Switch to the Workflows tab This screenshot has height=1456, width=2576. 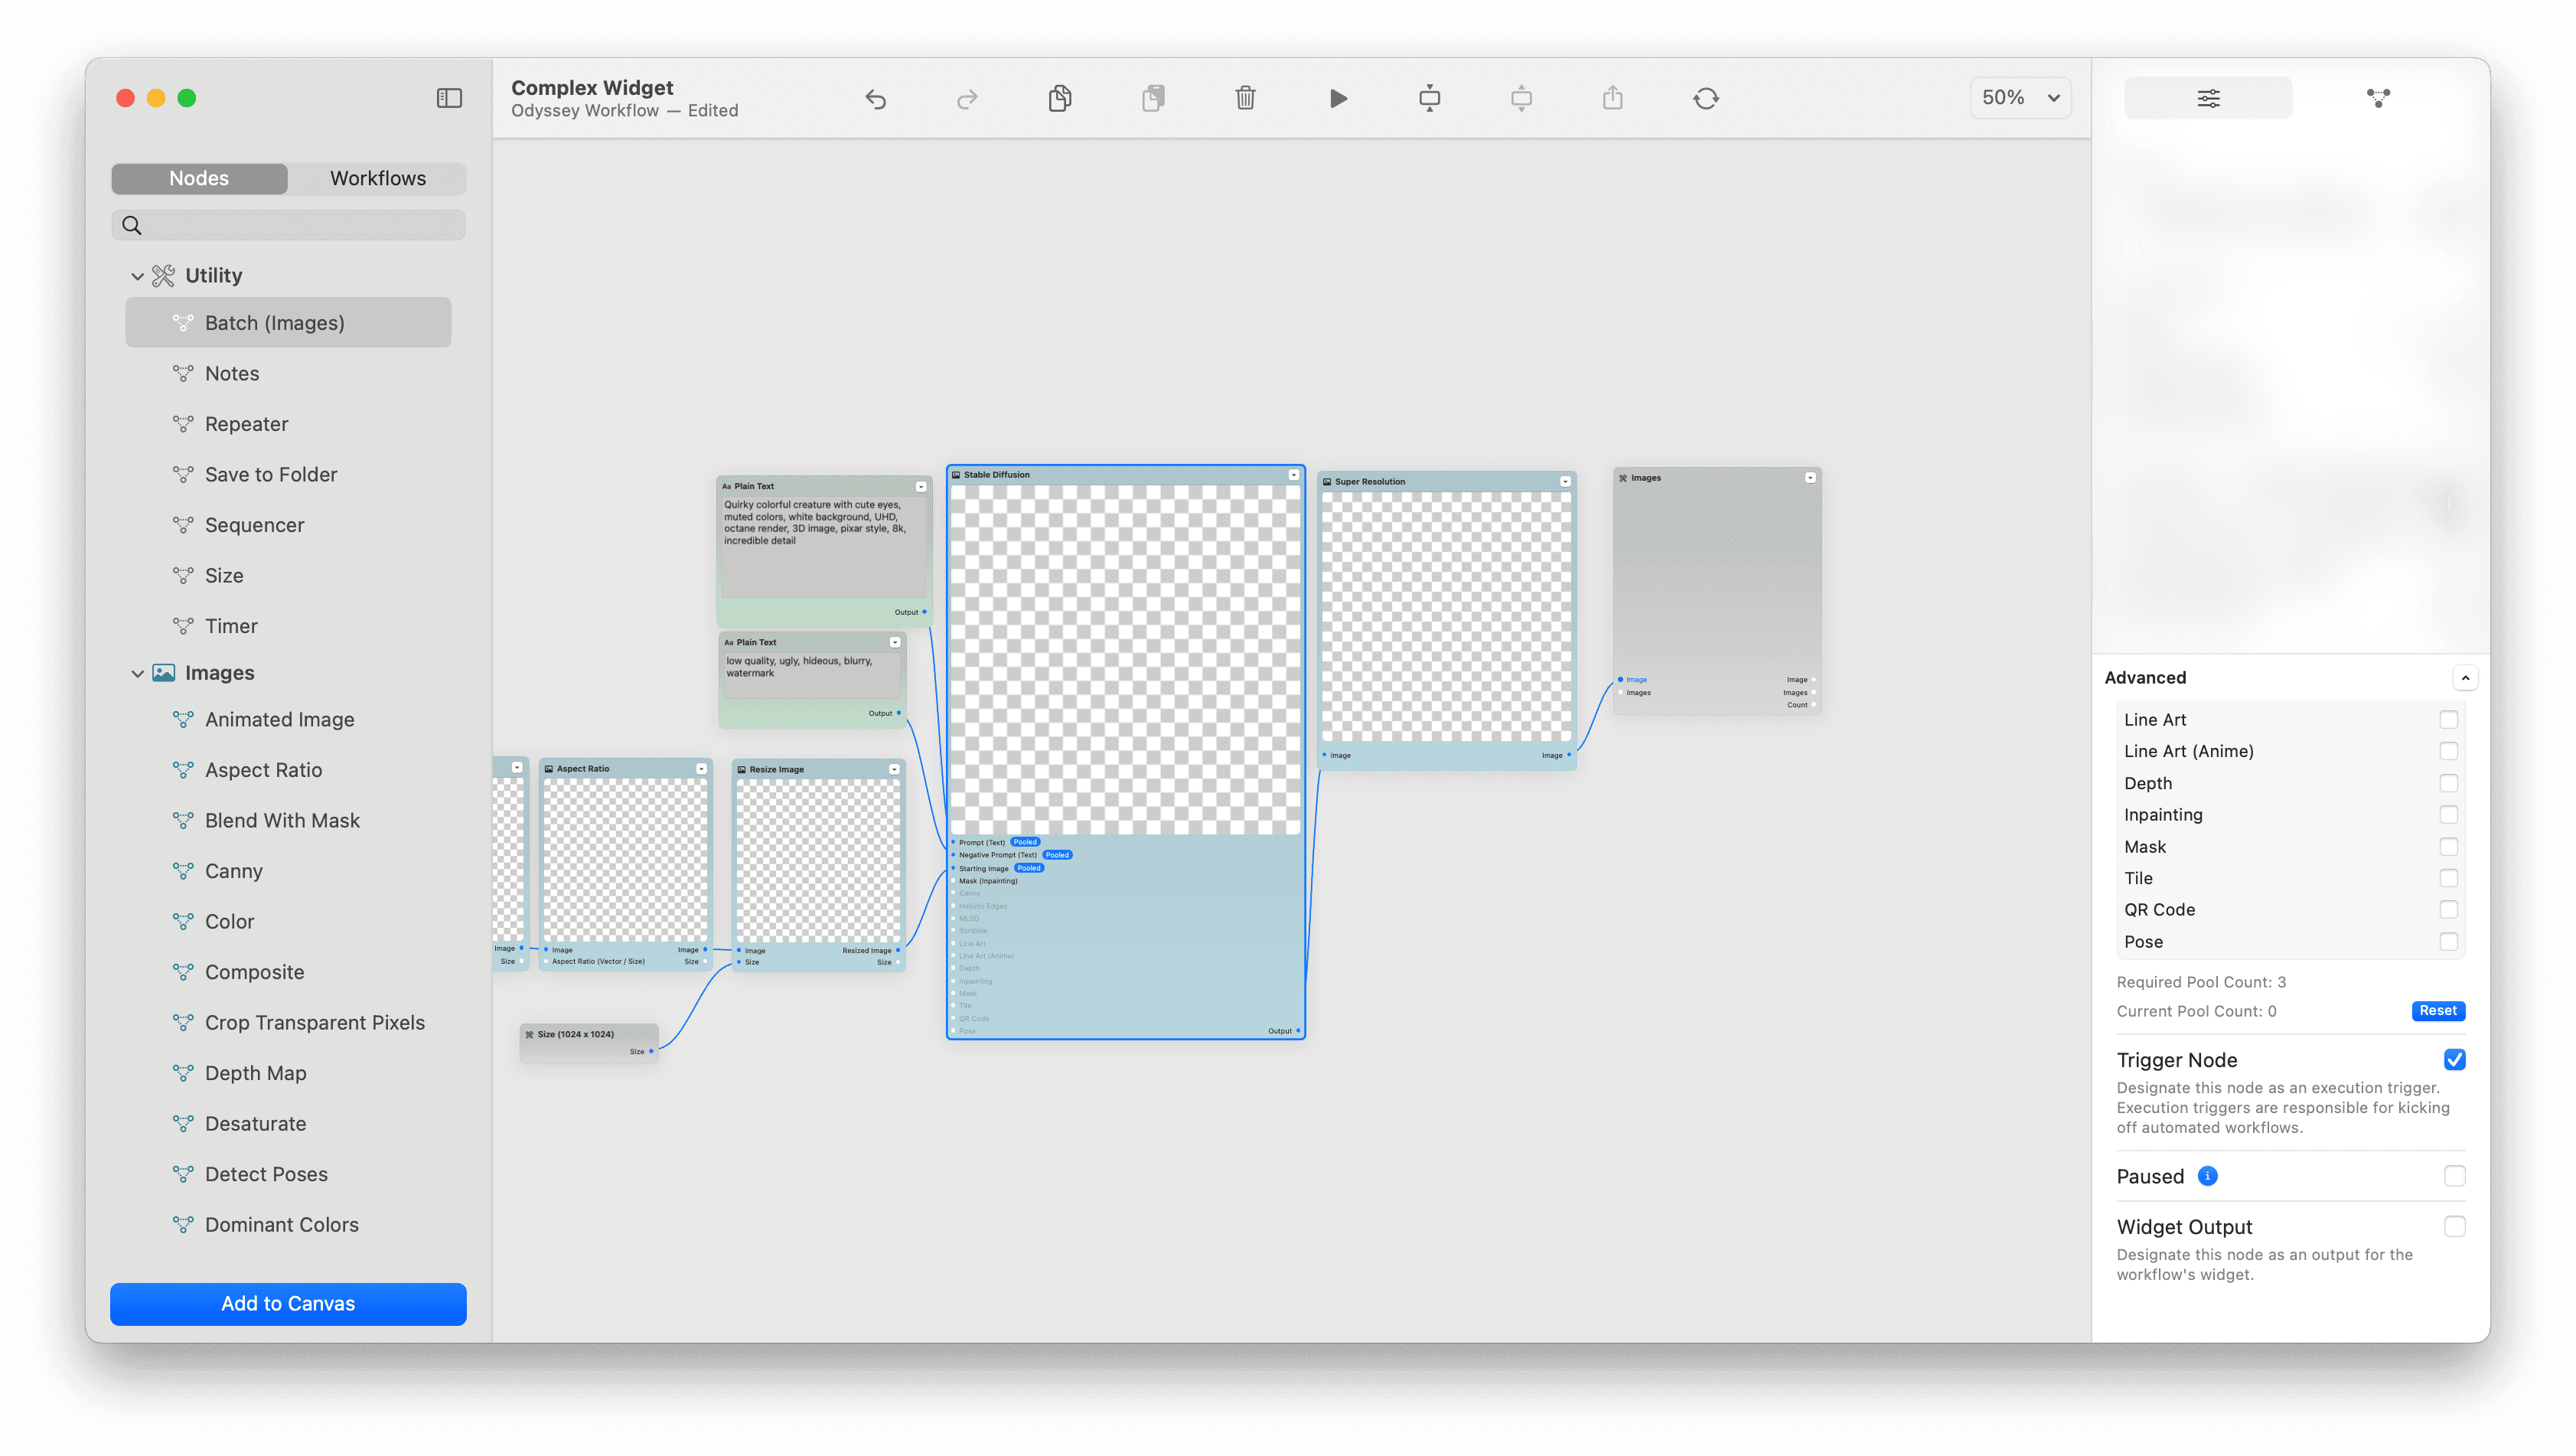378,178
